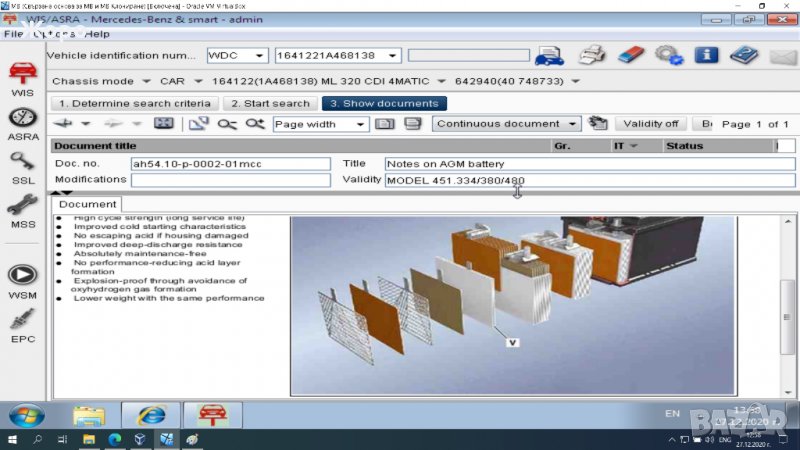Image resolution: width=800 pixels, height=450 pixels.
Task: Click the printer icon in toolbar
Action: [593, 56]
